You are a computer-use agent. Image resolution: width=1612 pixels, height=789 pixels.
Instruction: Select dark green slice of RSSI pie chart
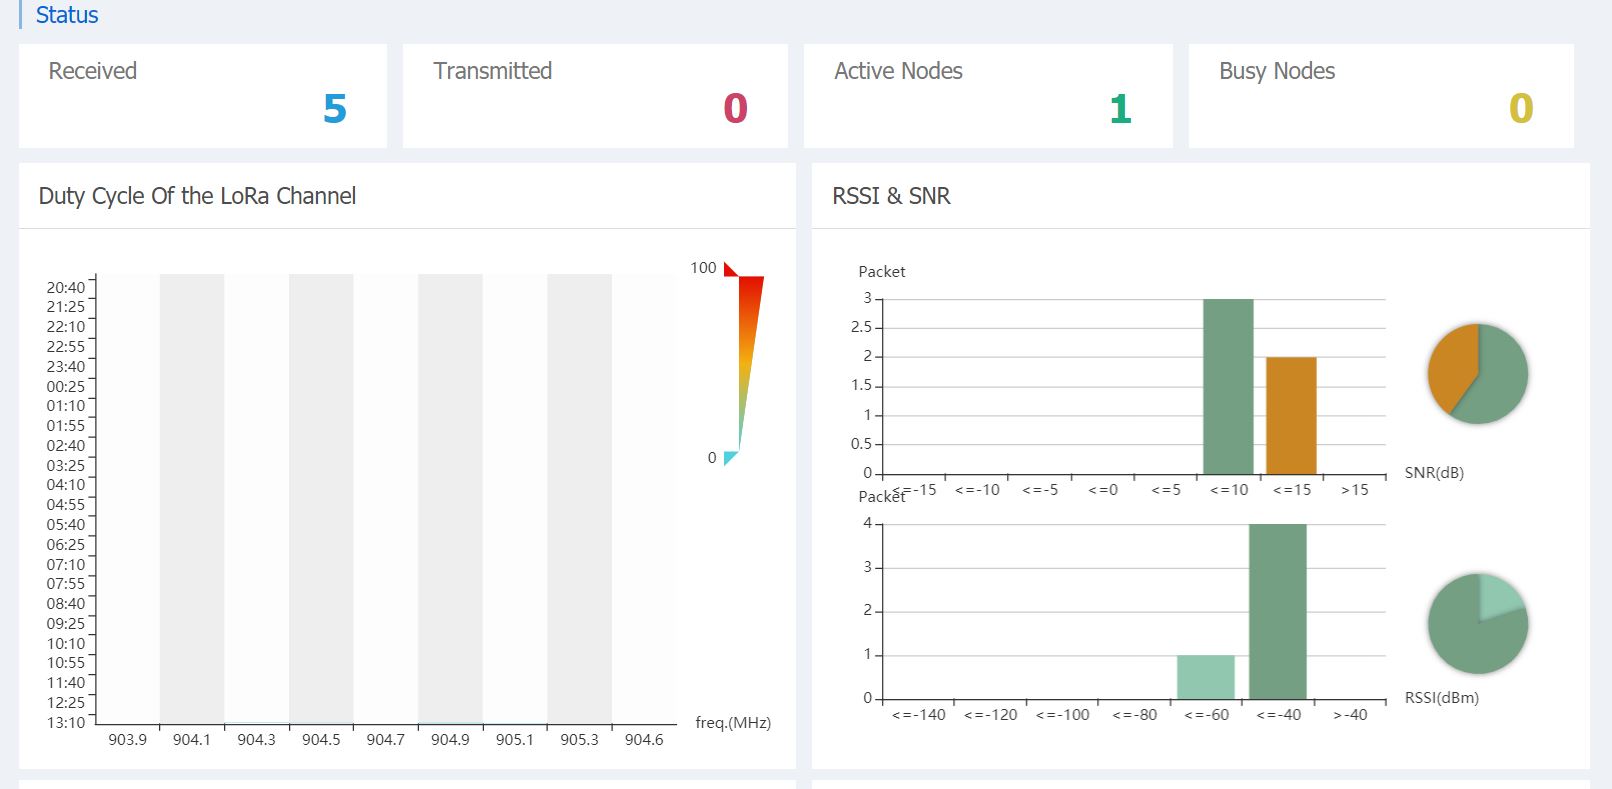1468,635
